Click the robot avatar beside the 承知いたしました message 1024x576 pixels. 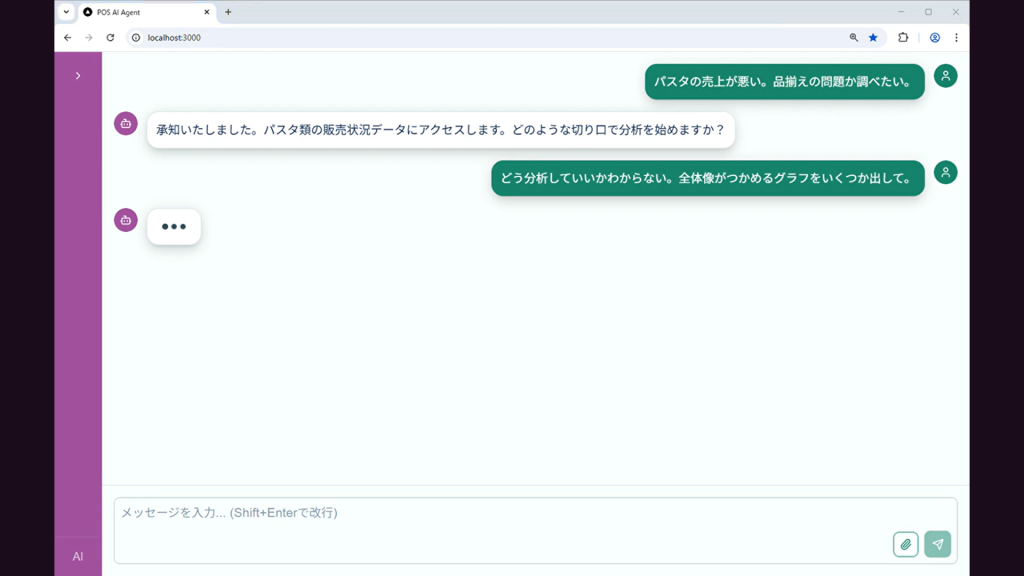[x=124, y=122]
